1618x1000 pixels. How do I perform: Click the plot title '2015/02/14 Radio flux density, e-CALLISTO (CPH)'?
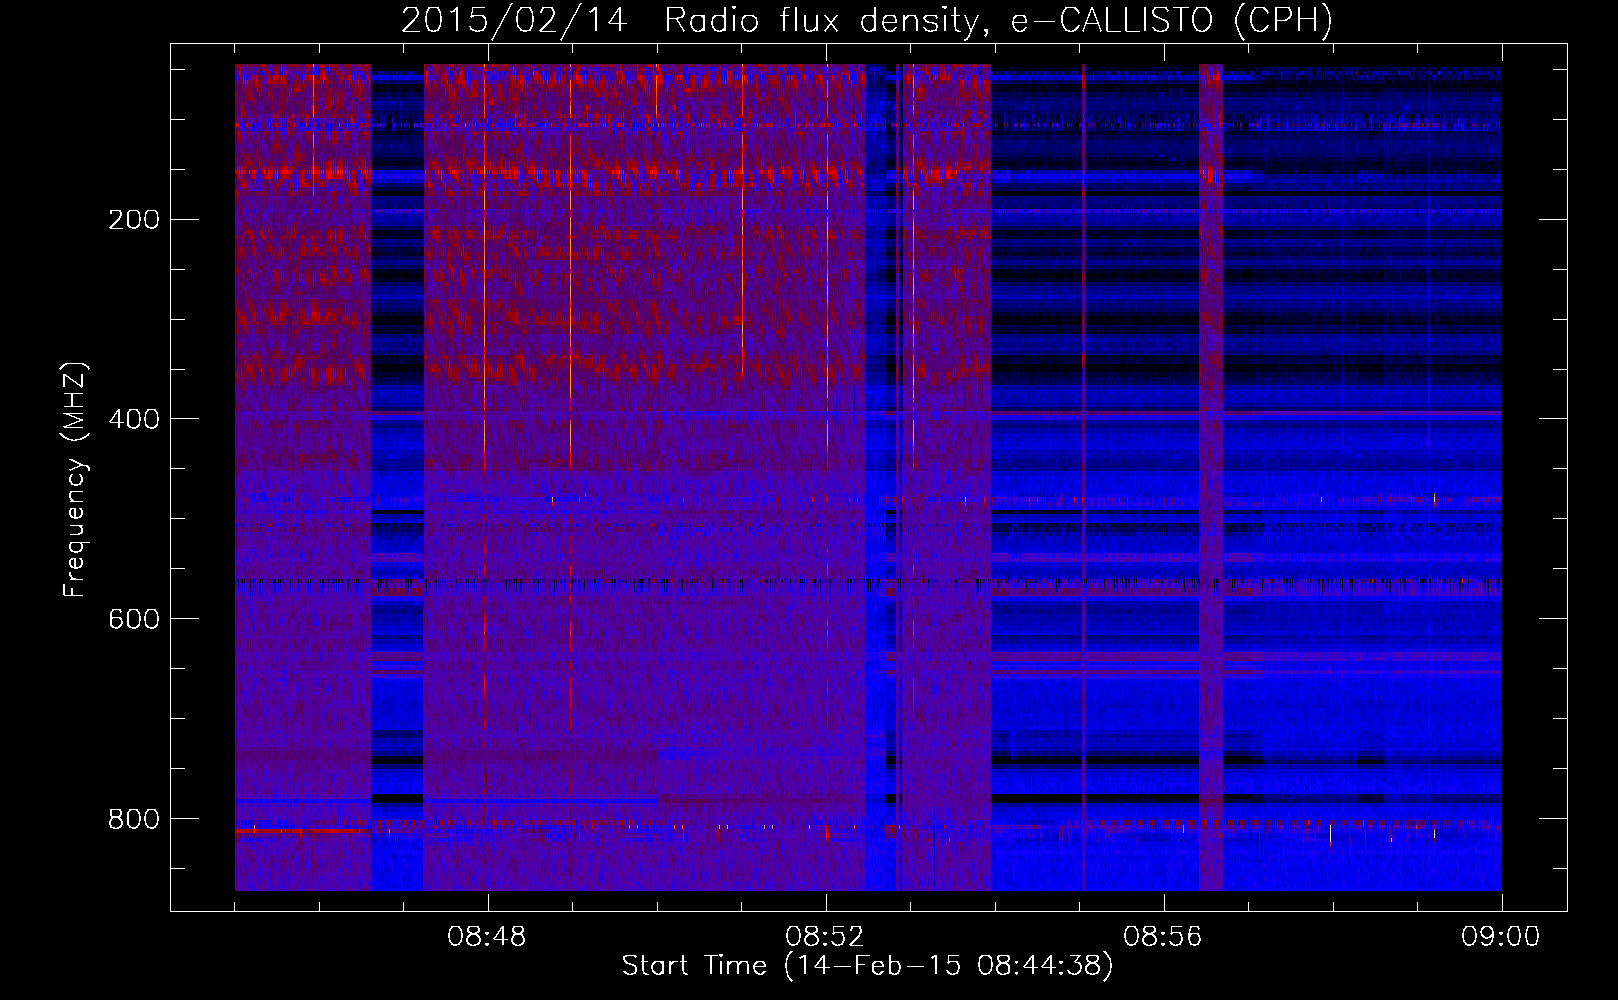[867, 21]
